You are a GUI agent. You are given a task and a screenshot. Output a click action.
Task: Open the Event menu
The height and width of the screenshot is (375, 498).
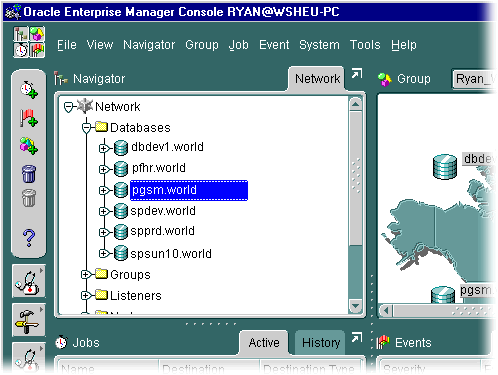pos(274,45)
